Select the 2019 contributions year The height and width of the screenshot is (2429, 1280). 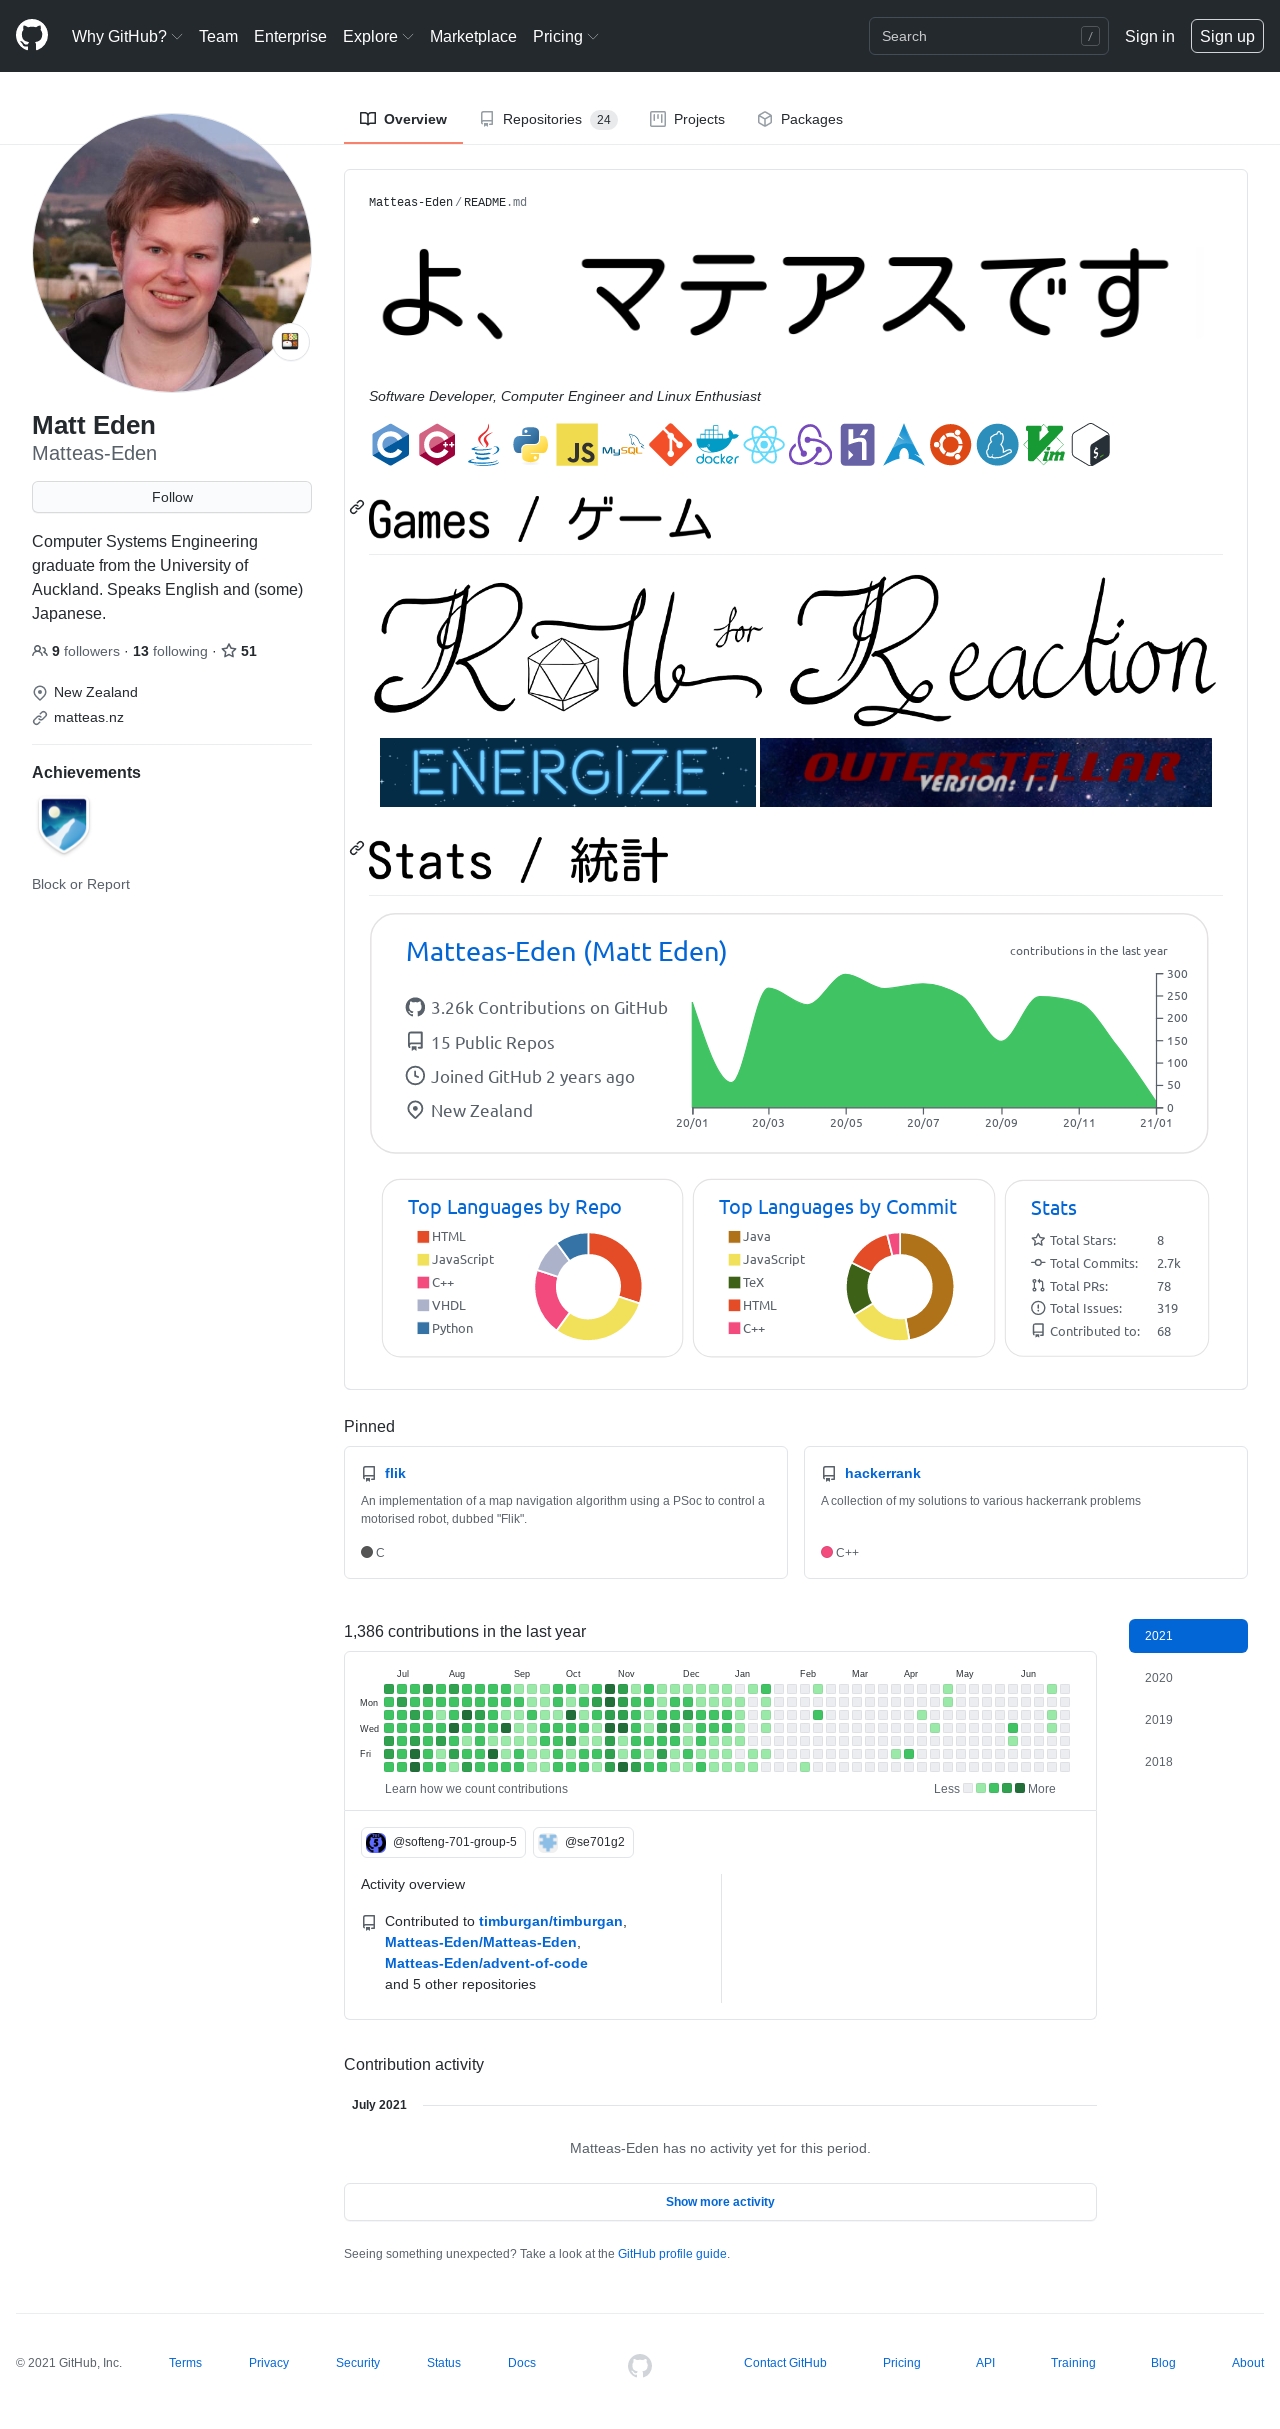tap(1188, 1720)
